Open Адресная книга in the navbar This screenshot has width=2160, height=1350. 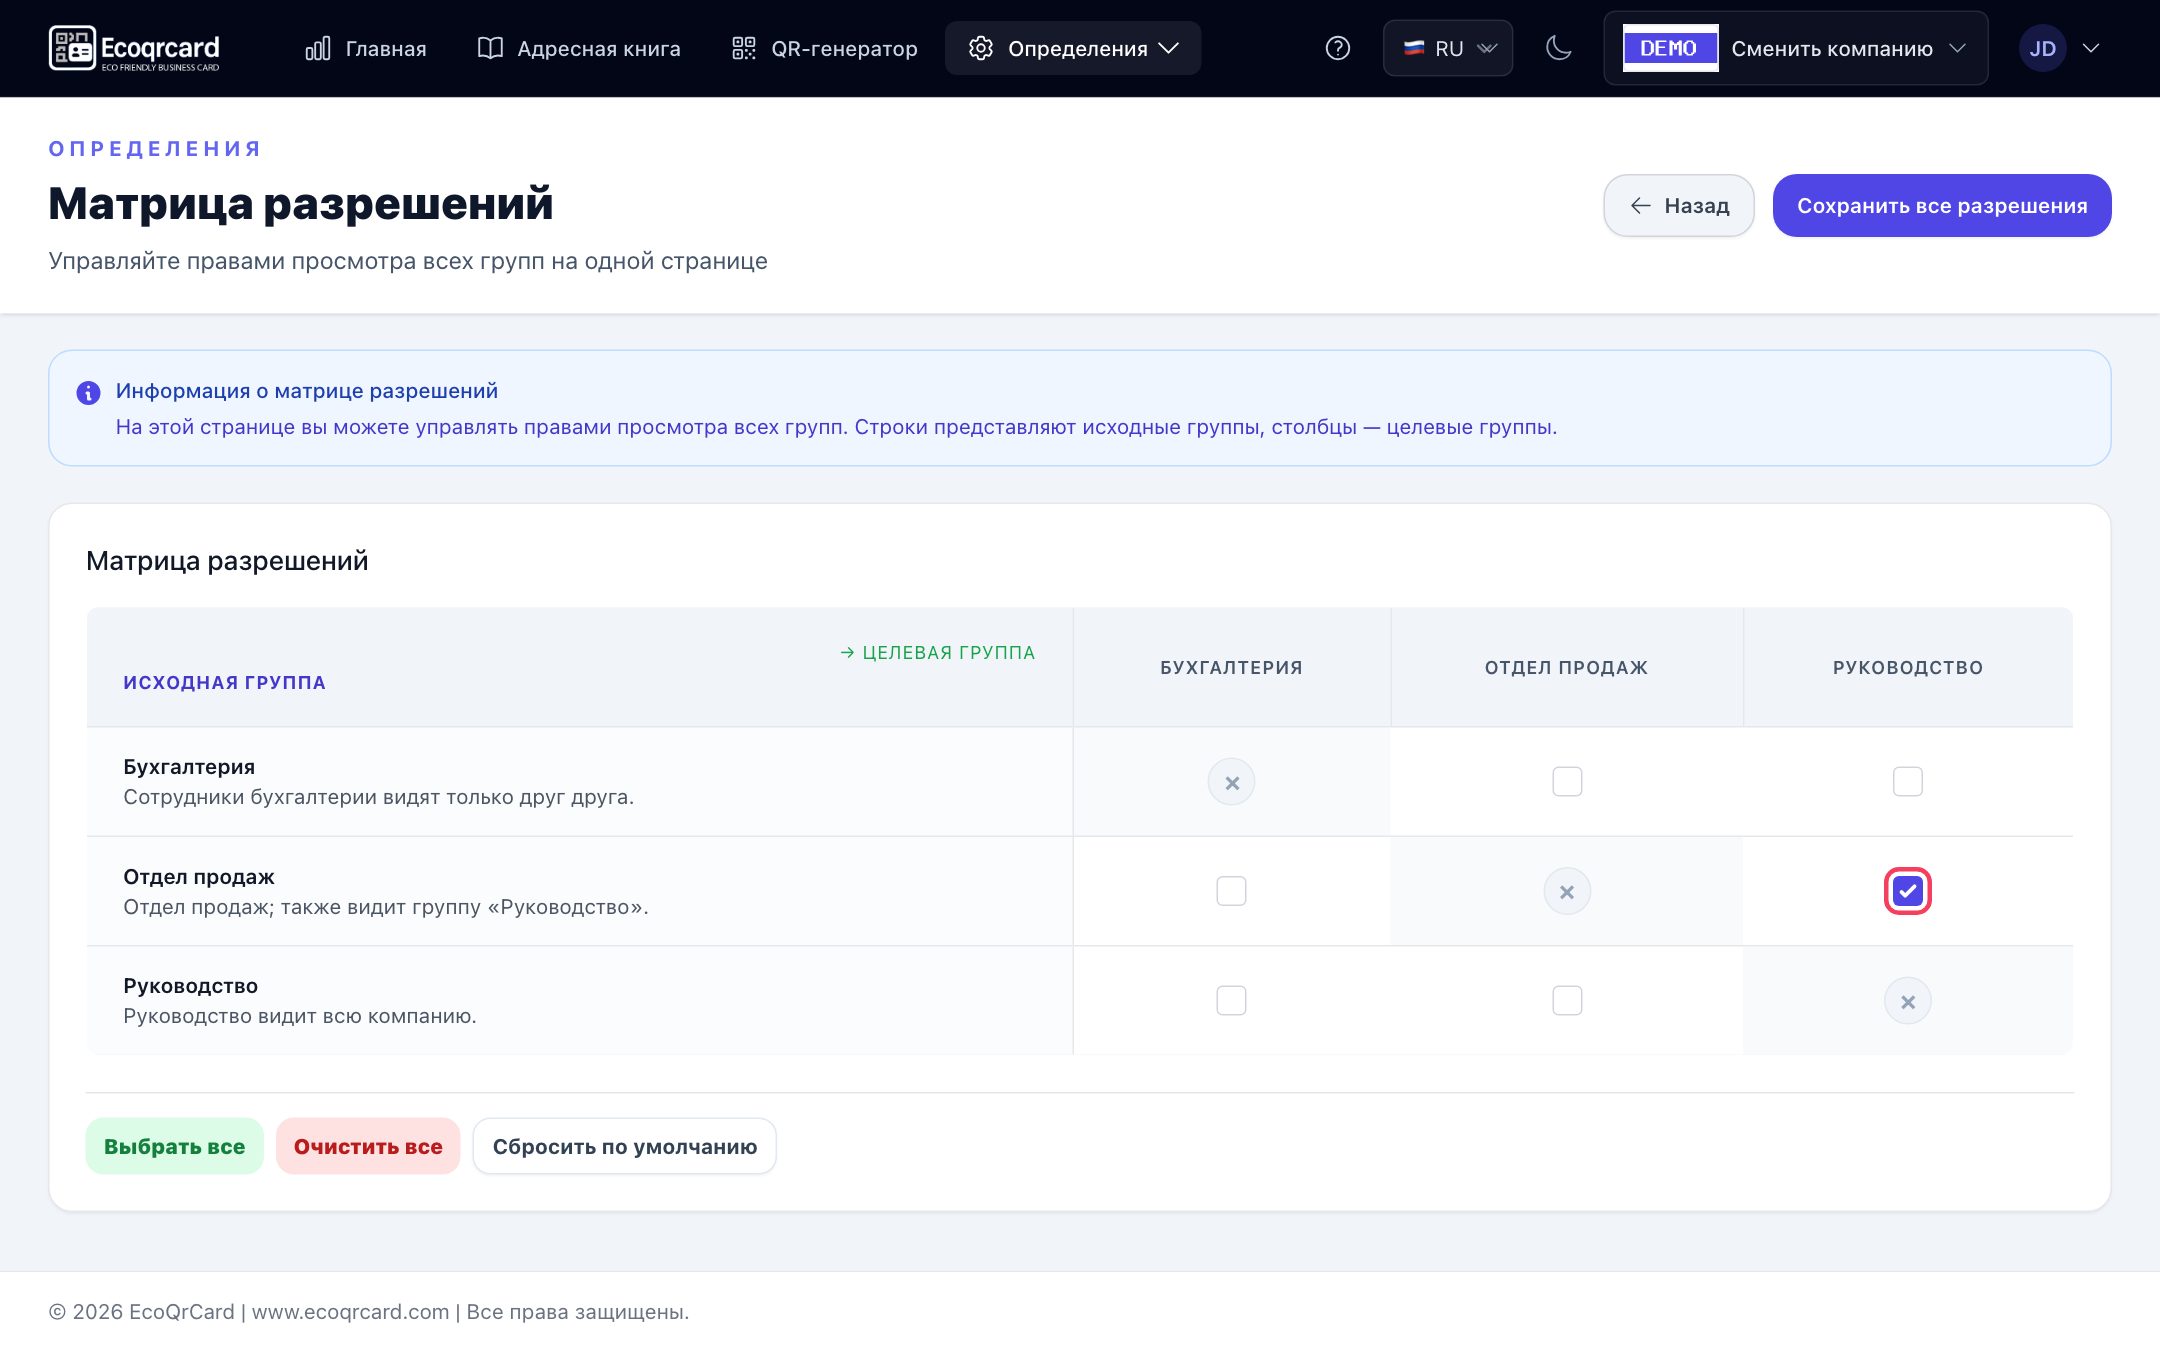click(x=579, y=48)
